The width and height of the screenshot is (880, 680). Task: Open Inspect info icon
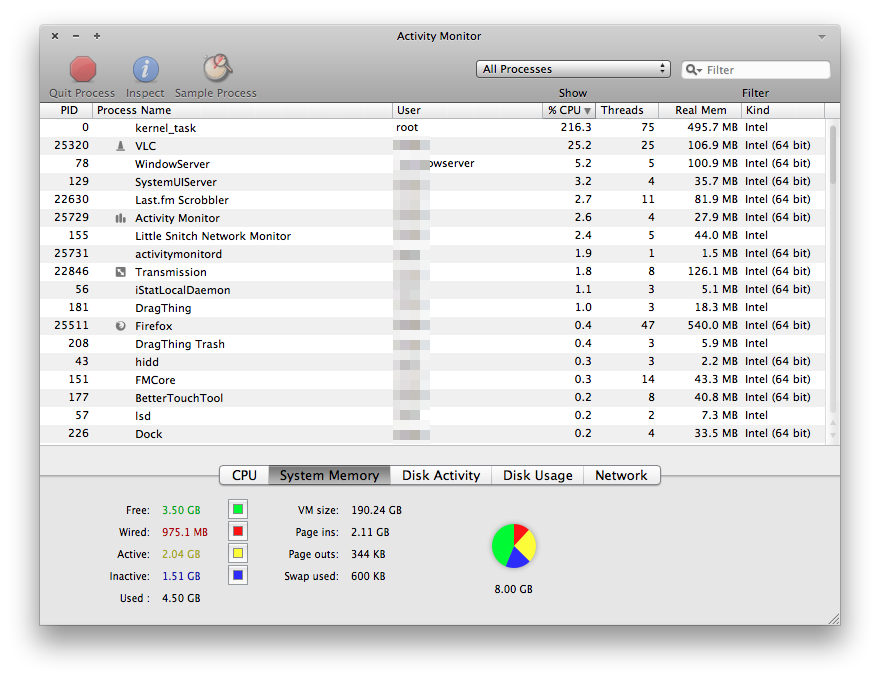tap(145, 70)
